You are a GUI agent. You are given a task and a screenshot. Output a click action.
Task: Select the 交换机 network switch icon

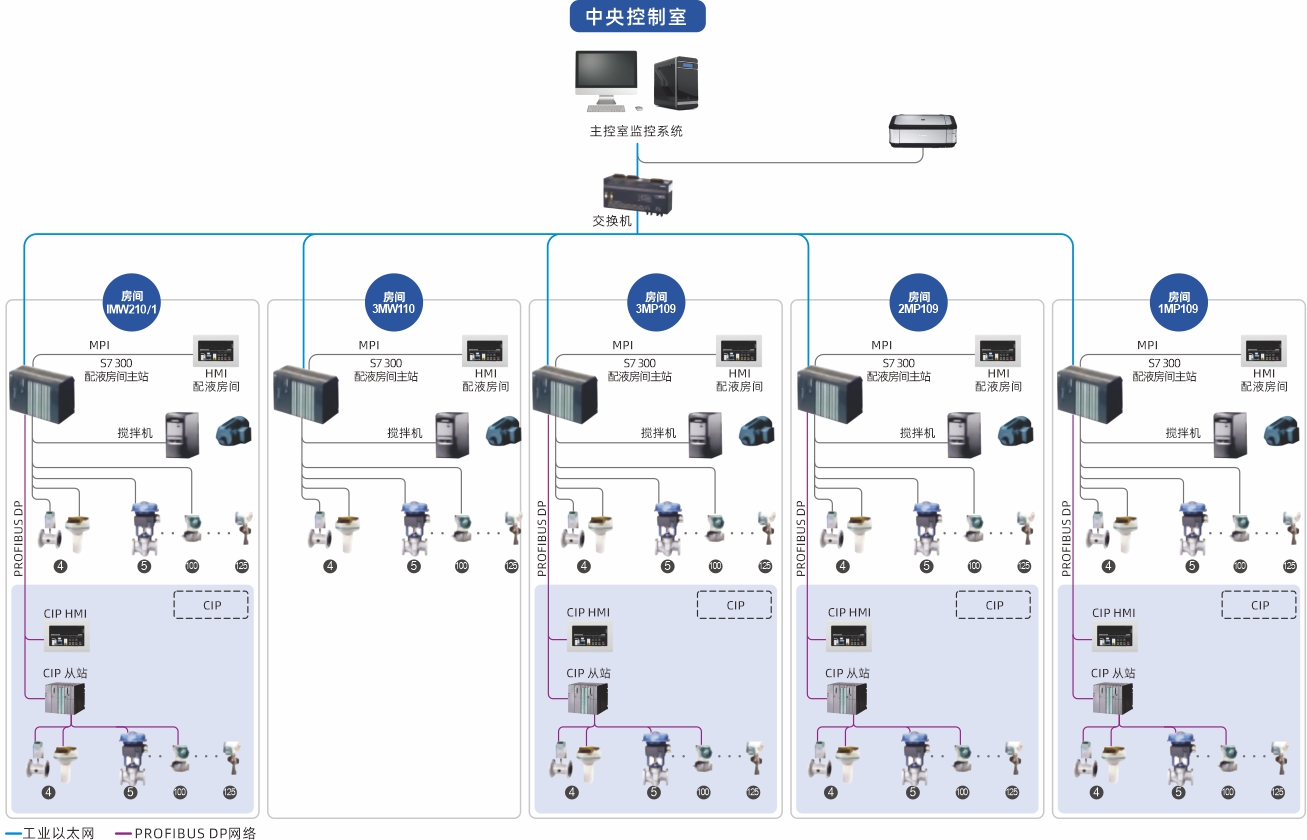pyautogui.click(x=637, y=194)
